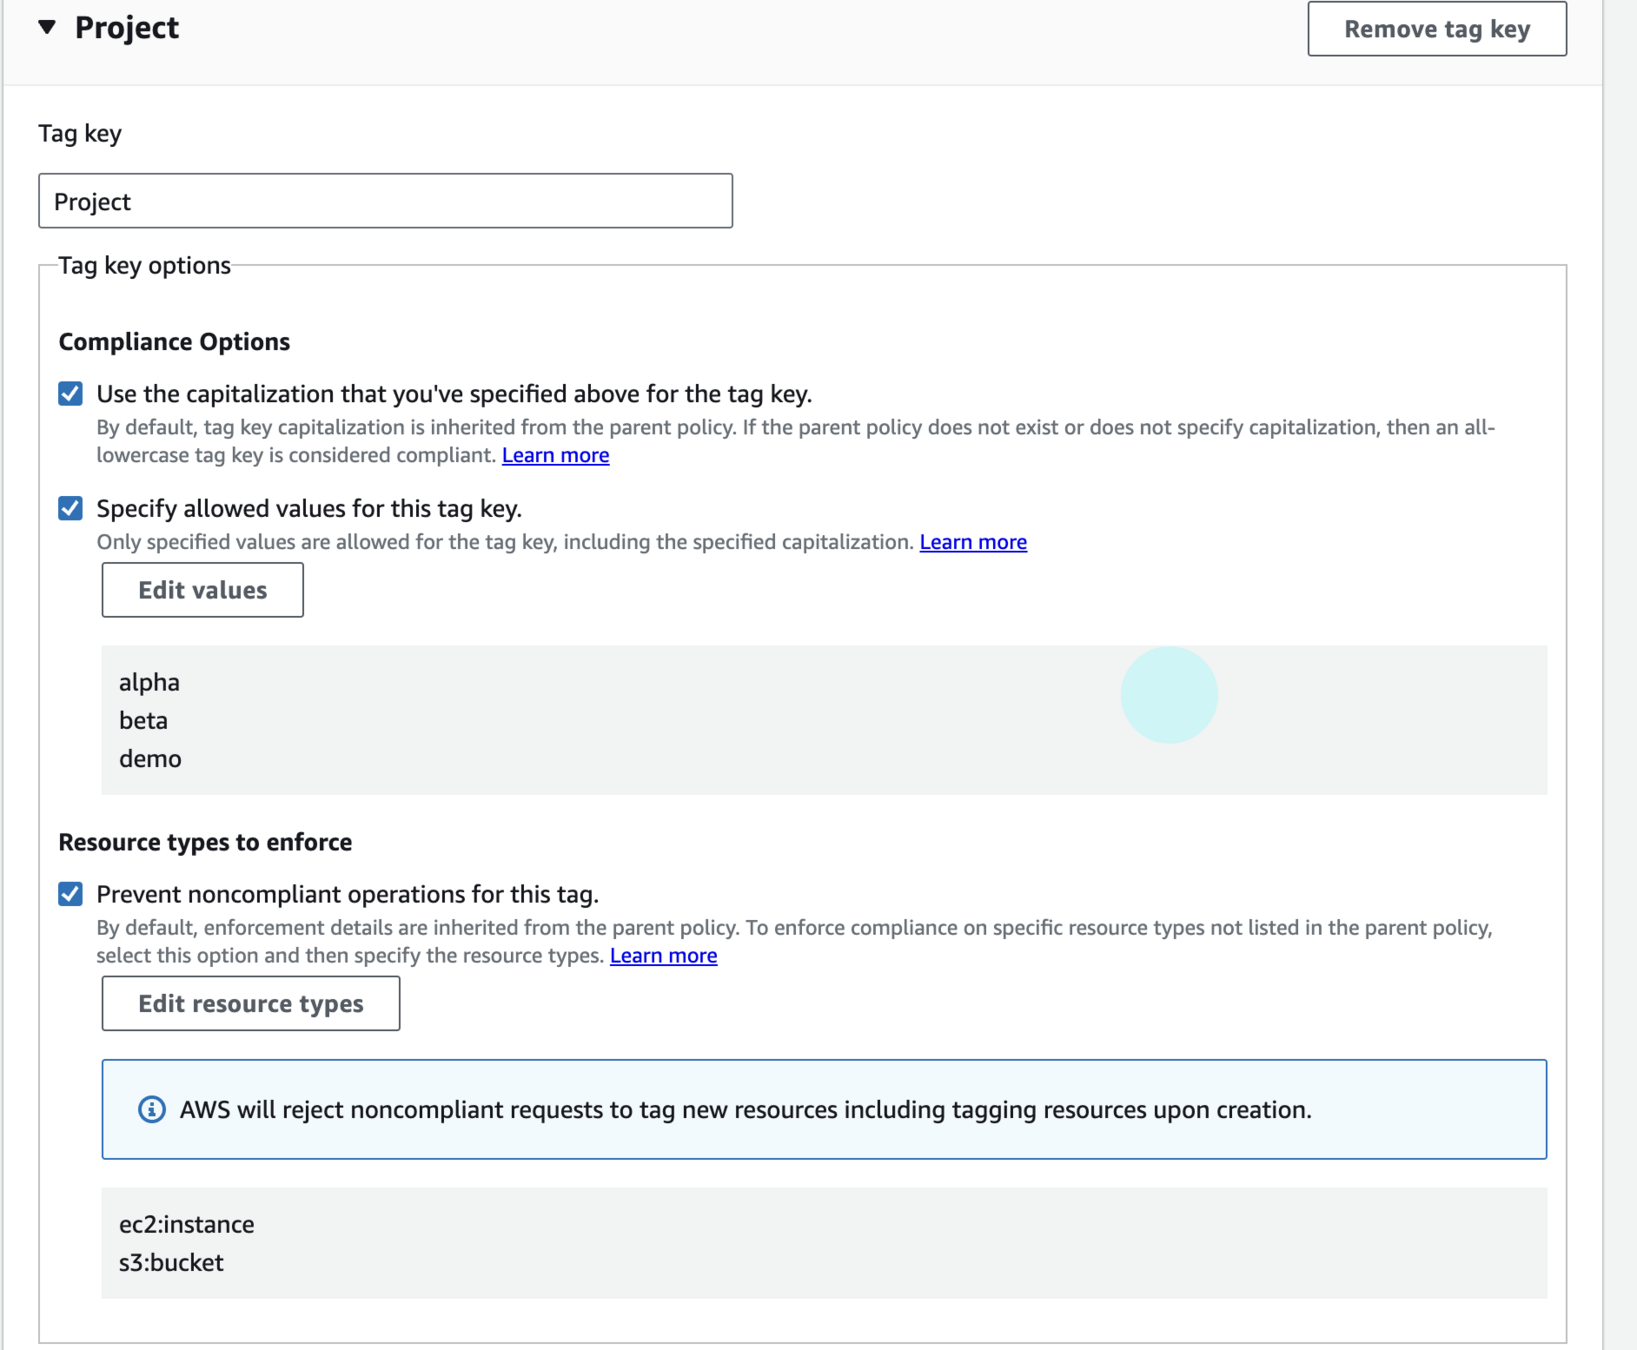The image size is (1637, 1350).
Task: Focus the Tag key input field
Action: pos(385,201)
